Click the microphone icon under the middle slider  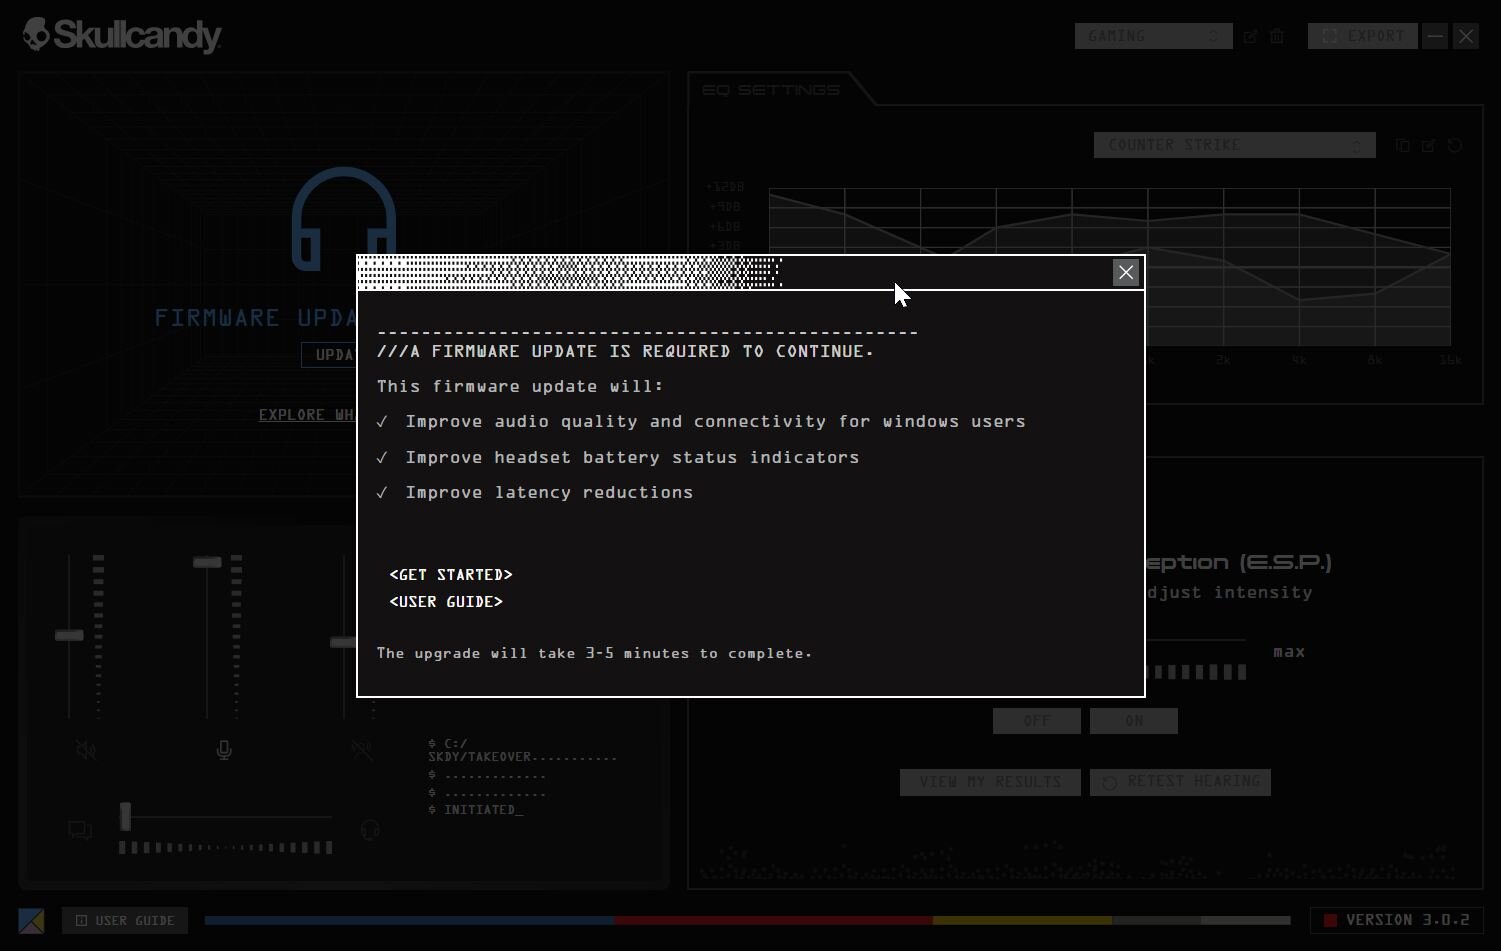[x=224, y=750]
